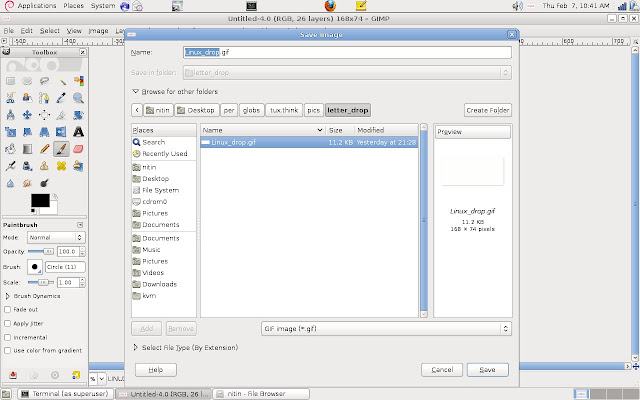The height and width of the screenshot is (400, 640).
Task: Expand Select File Type (By Extension)
Action: (136, 347)
